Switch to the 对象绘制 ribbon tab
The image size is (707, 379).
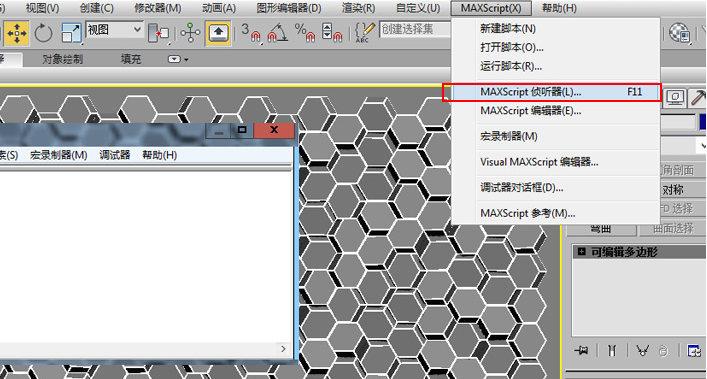[63, 59]
